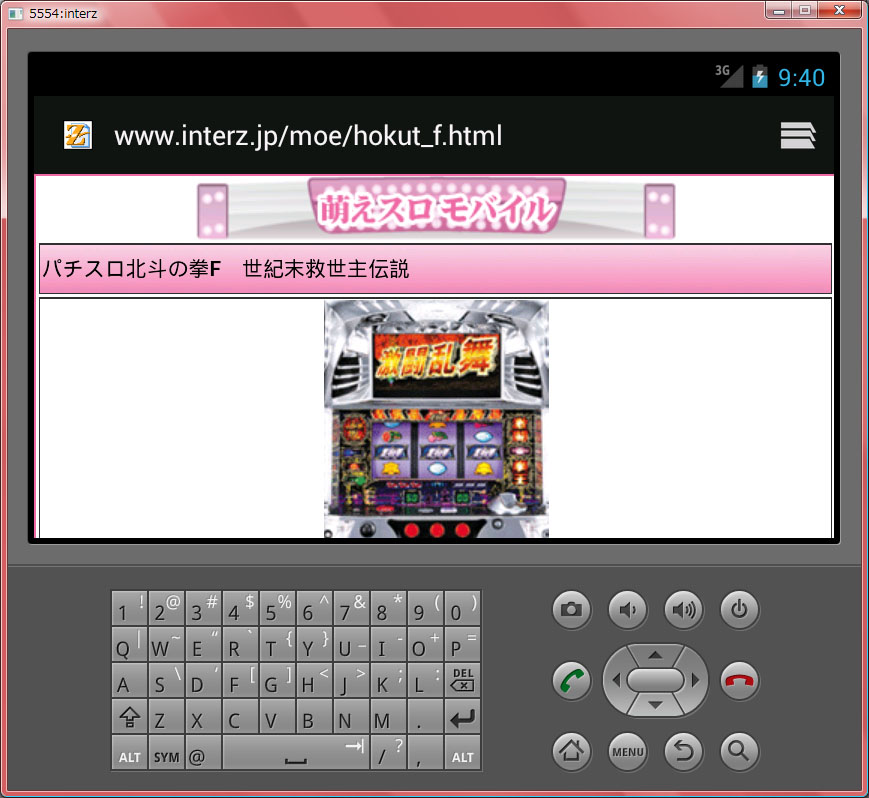Click the M key
869x798 pixels.
(389, 718)
